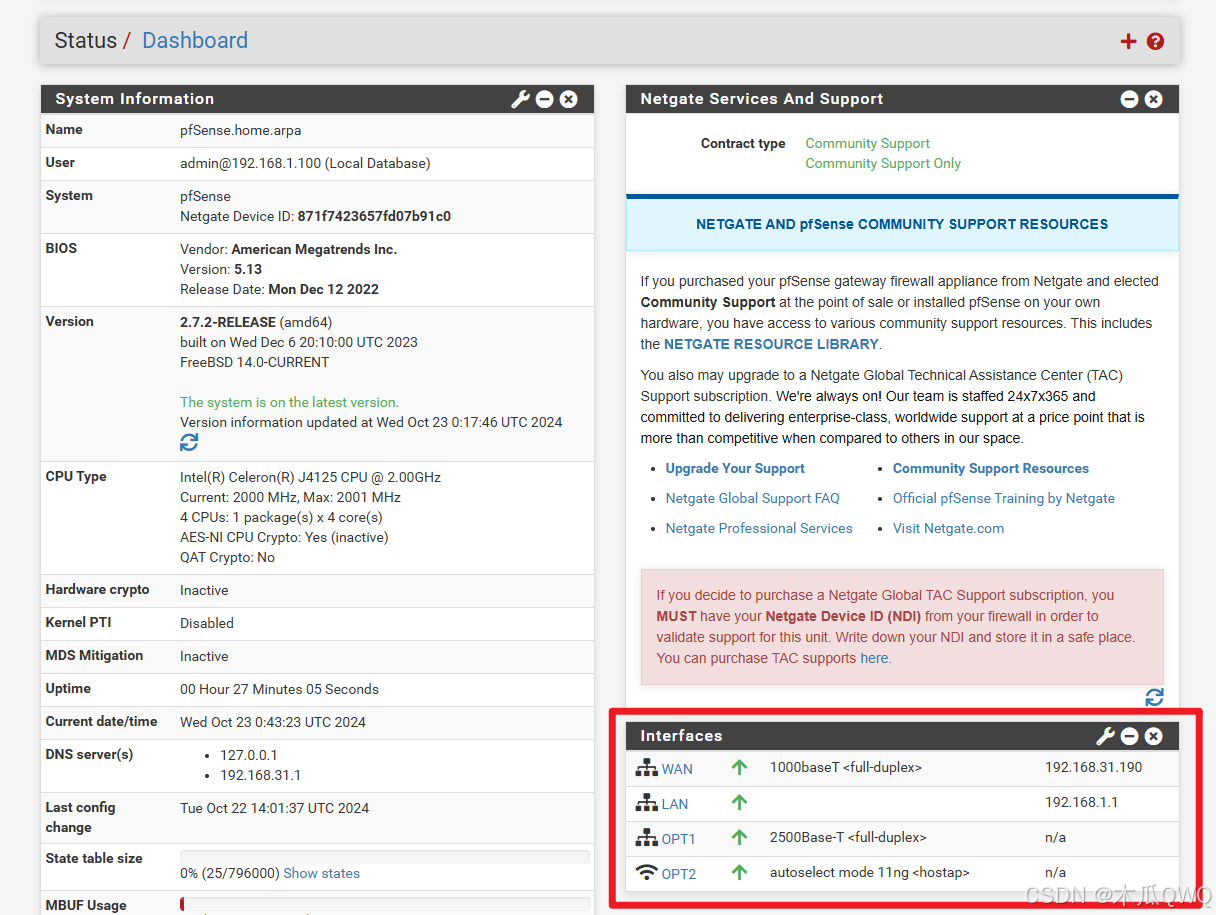1216x915 pixels.
Task: Click the OPT2 wireless icon
Action: point(647,873)
